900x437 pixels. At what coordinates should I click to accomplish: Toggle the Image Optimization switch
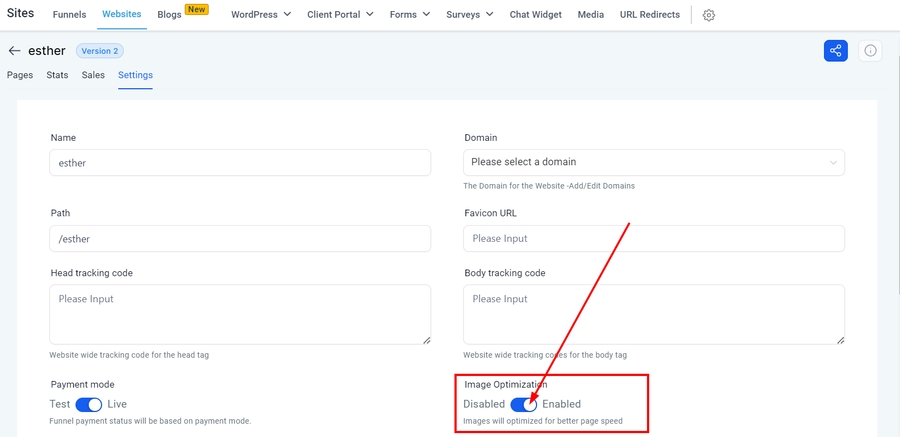(523, 404)
